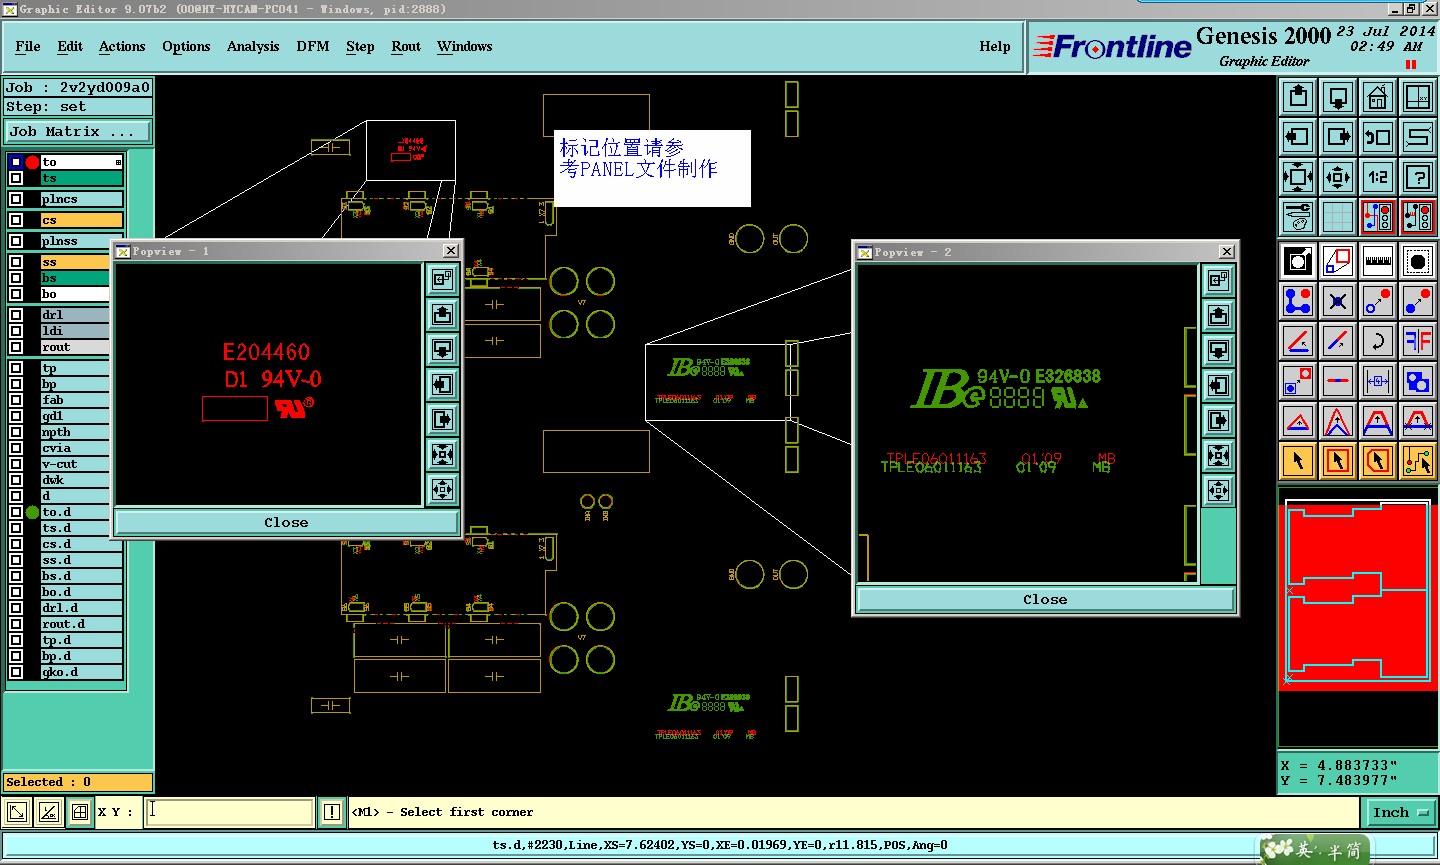
Task: Click the pan-up icon in Popview 2
Action: (x=1218, y=316)
